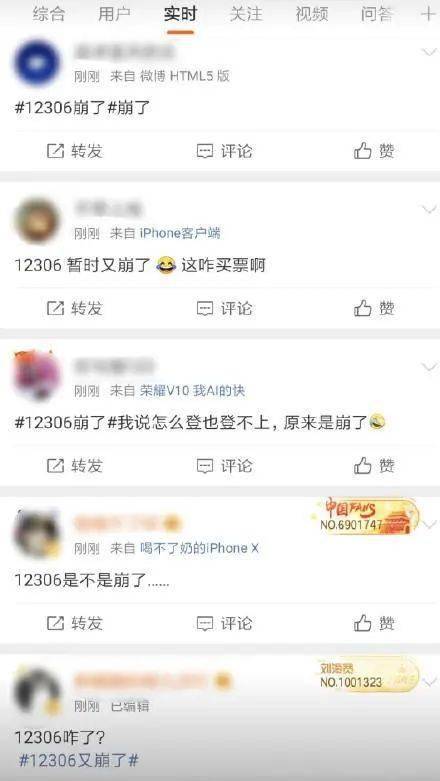
Task: Repost the '这咋买票啊' post
Action: pyautogui.click(x=75, y=308)
